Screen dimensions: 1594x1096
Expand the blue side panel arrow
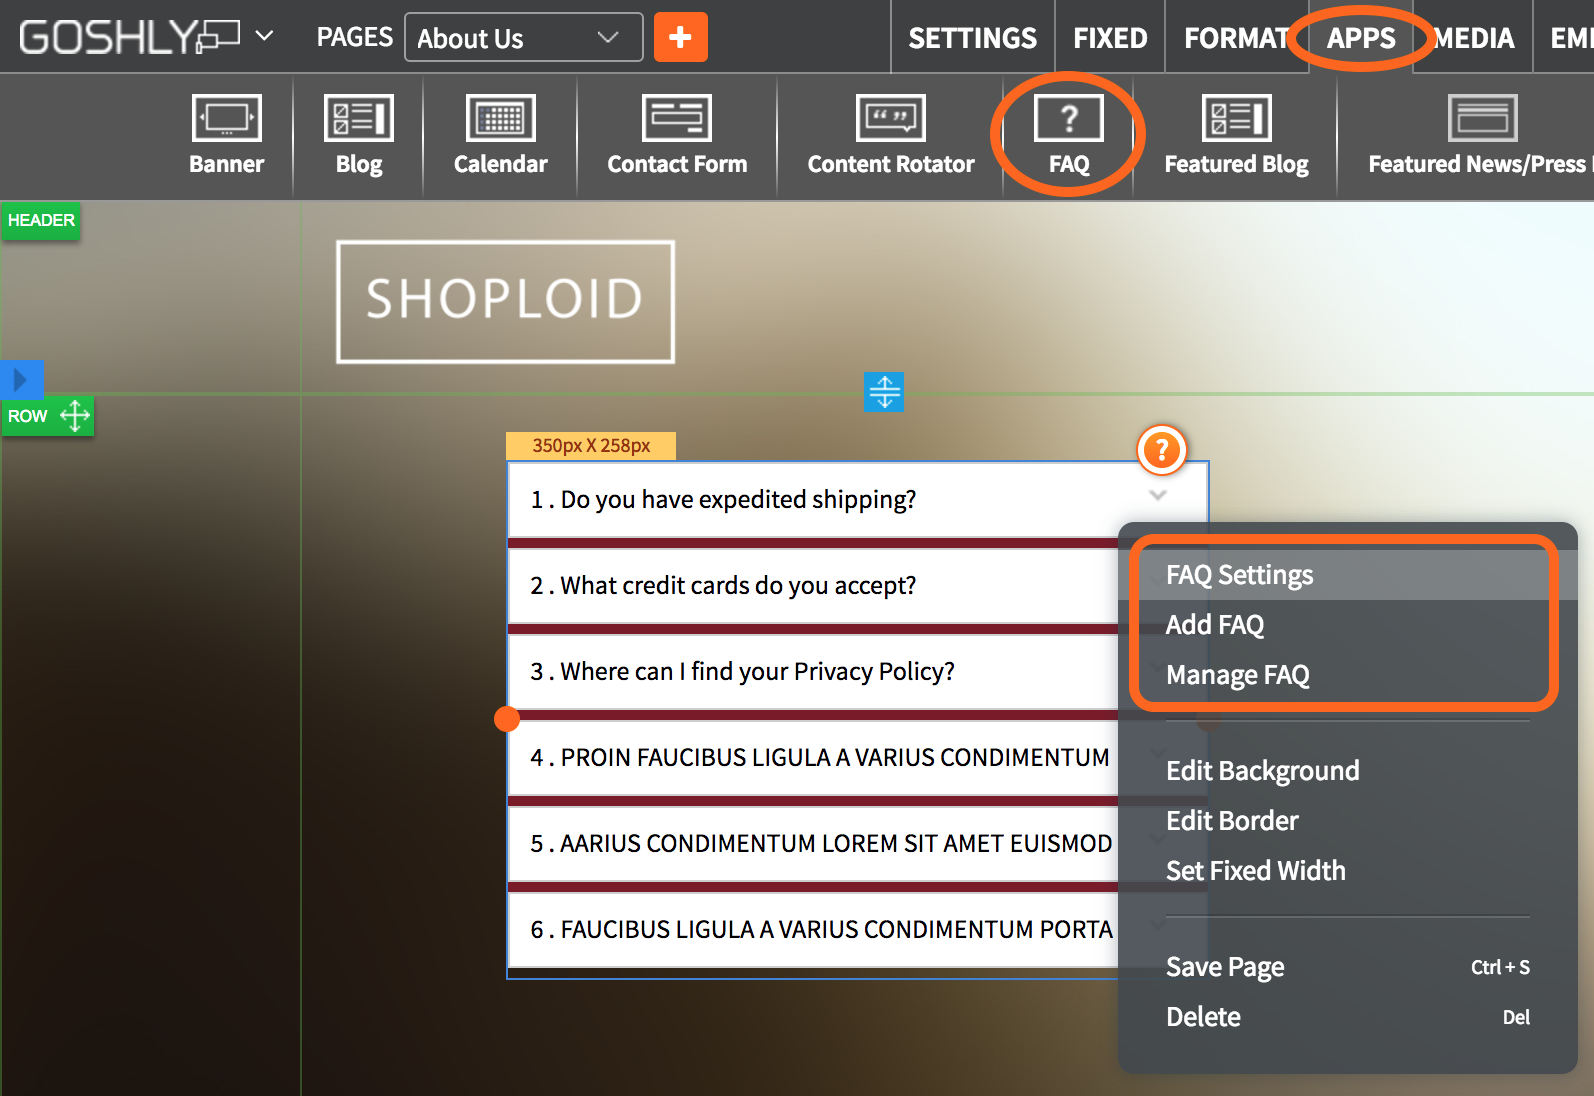coord(21,380)
